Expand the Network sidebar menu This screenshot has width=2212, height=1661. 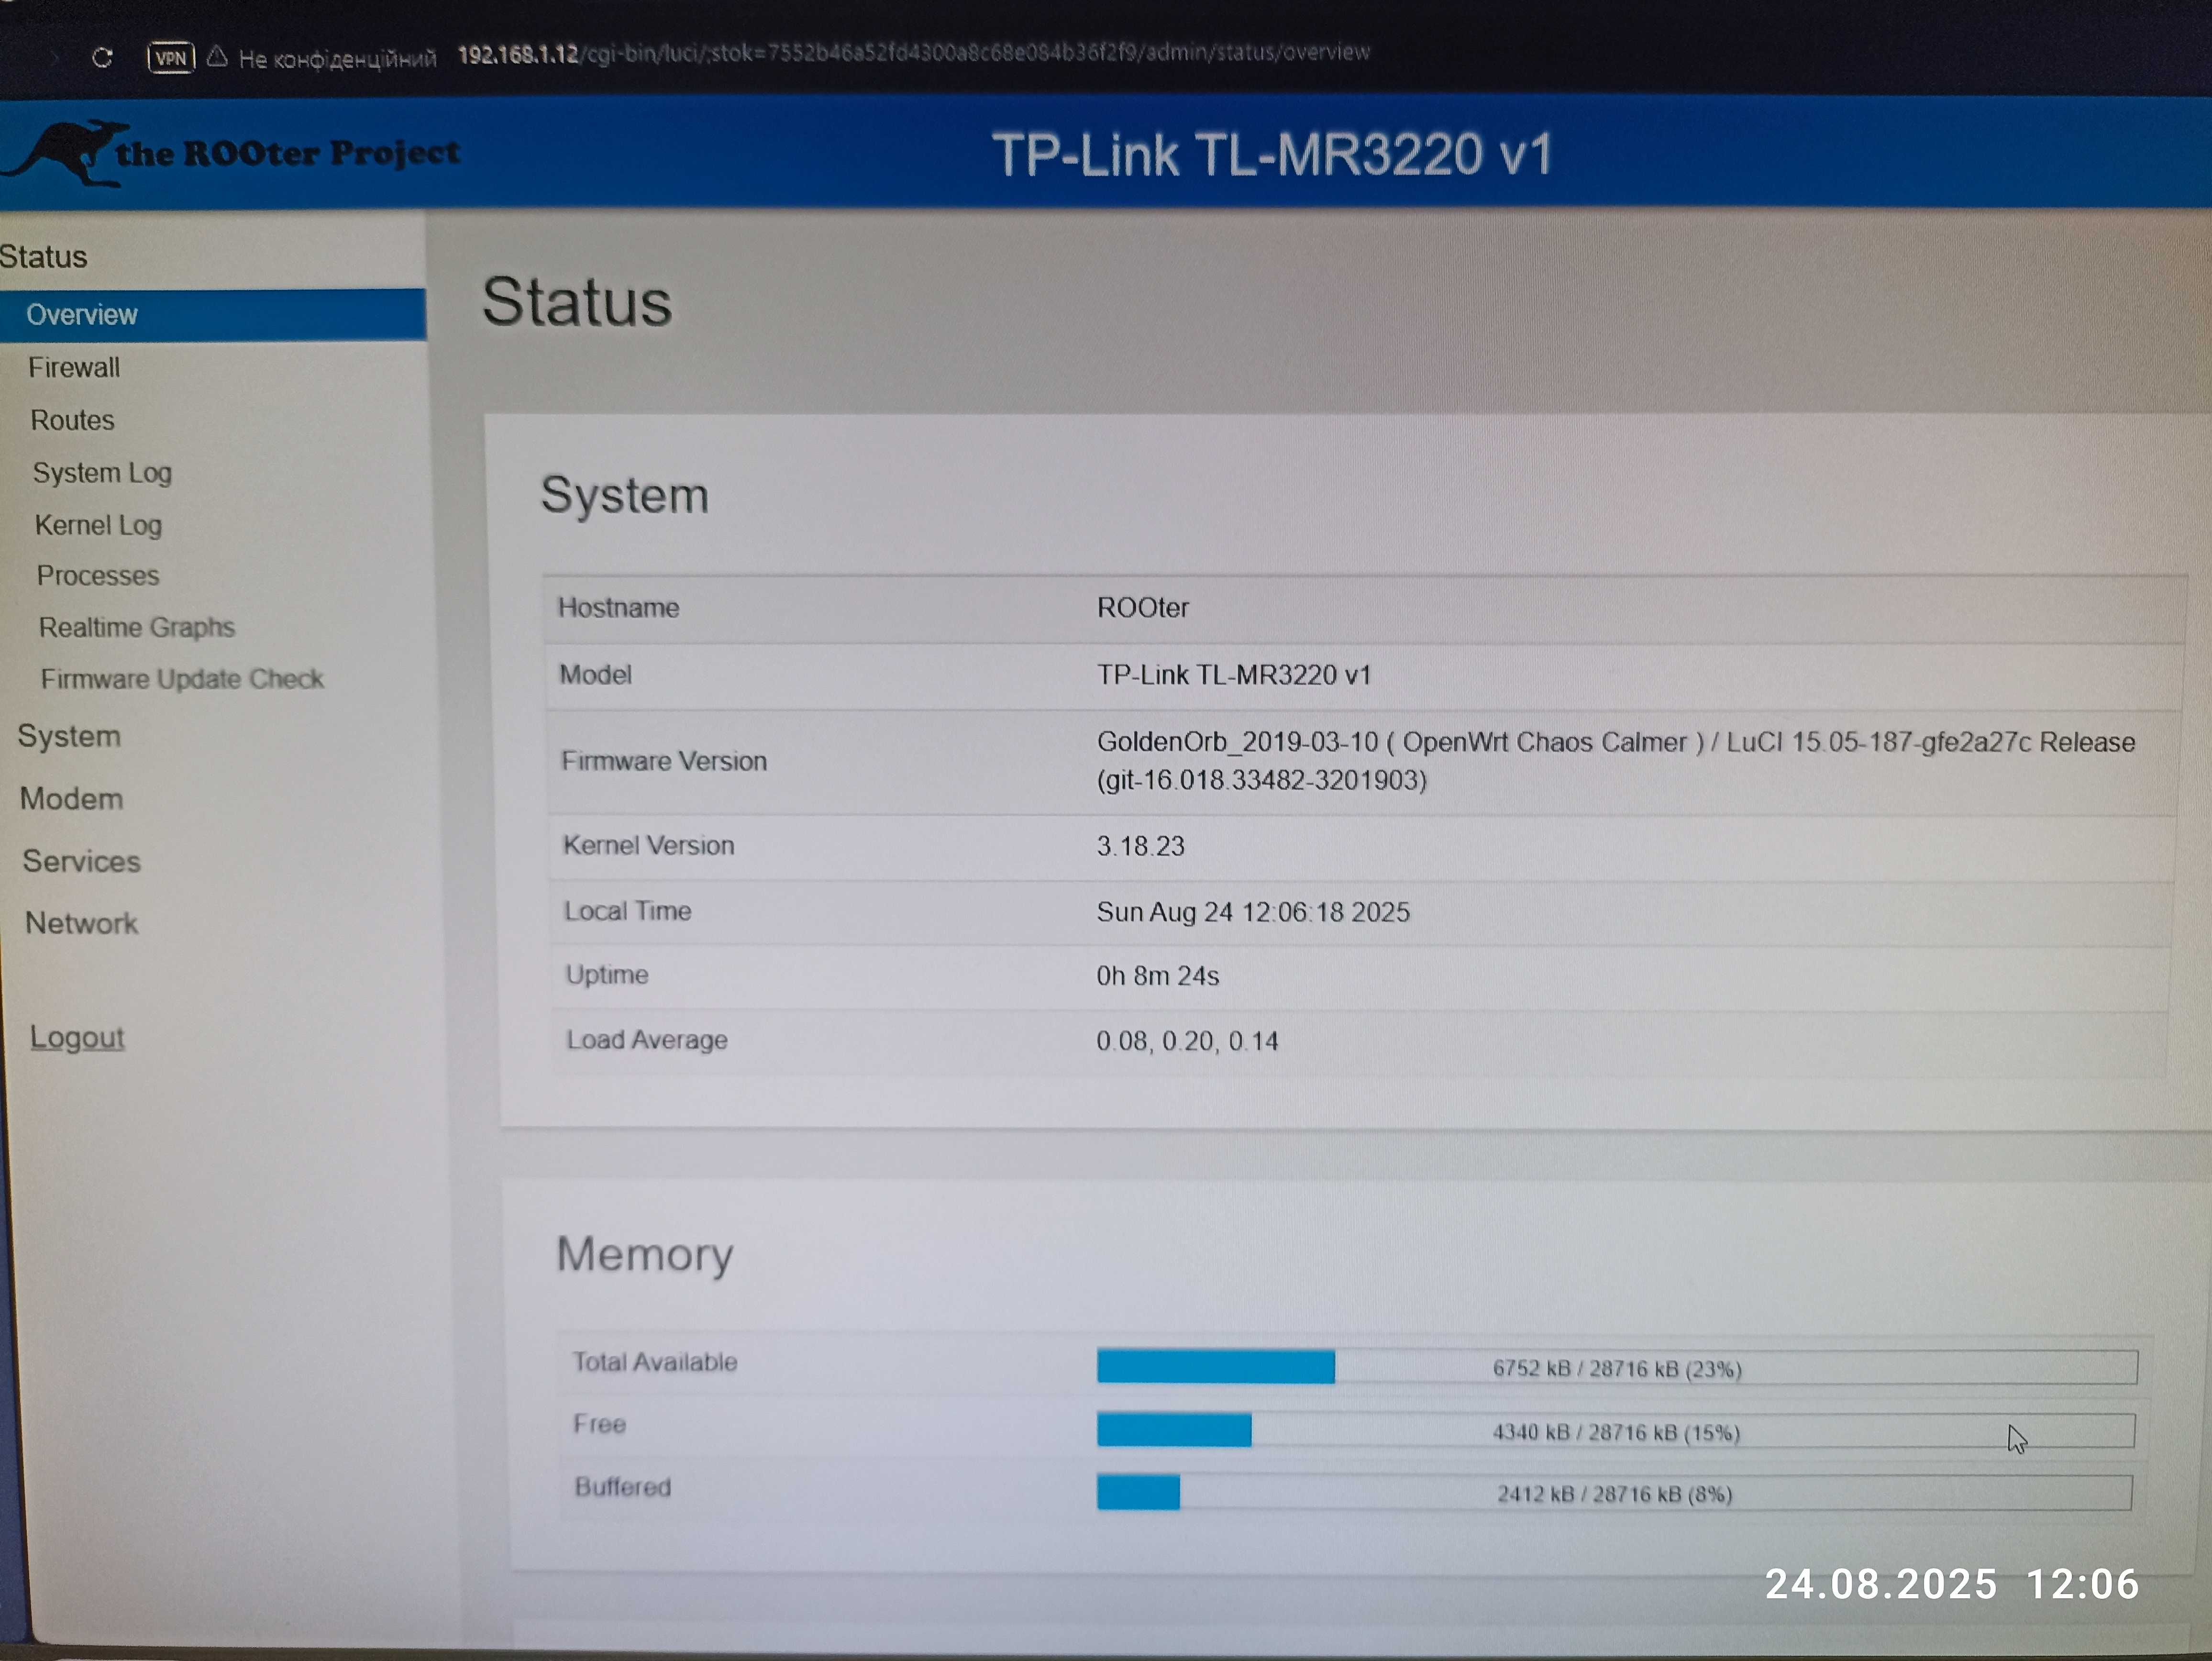tap(81, 923)
